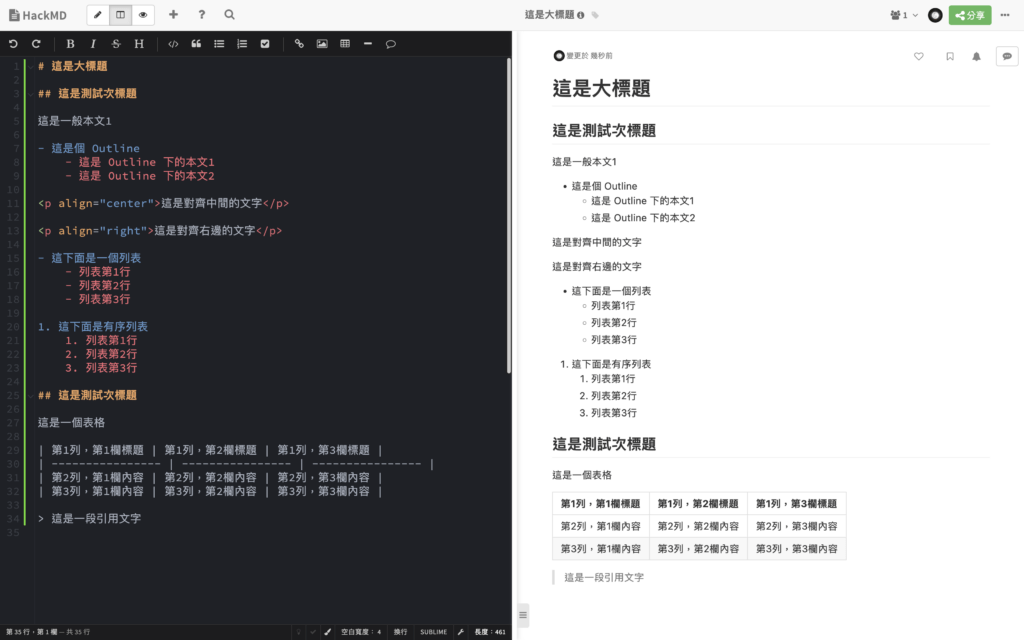Undo the last edit
1024x640 pixels.
pos(12,43)
